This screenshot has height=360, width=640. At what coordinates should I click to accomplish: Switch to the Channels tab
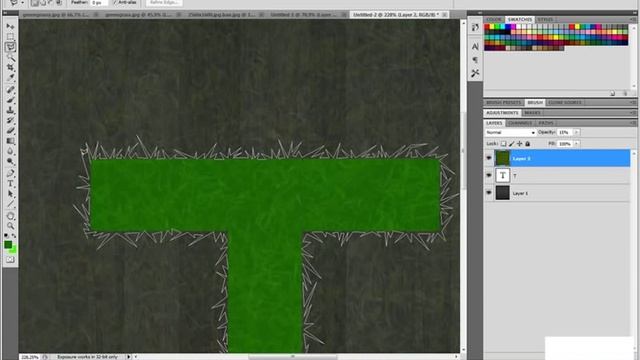[520, 123]
